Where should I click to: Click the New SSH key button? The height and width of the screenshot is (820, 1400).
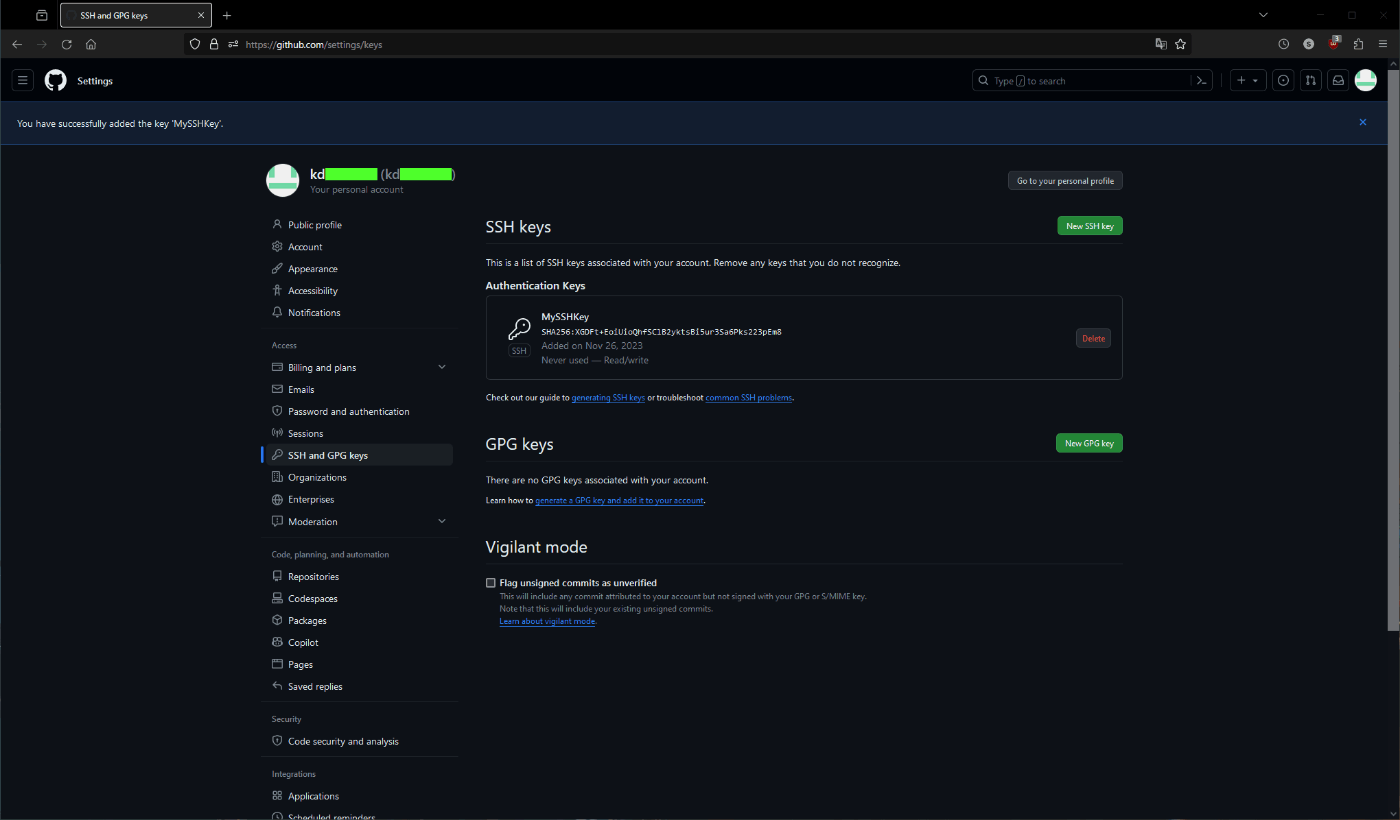(1090, 226)
